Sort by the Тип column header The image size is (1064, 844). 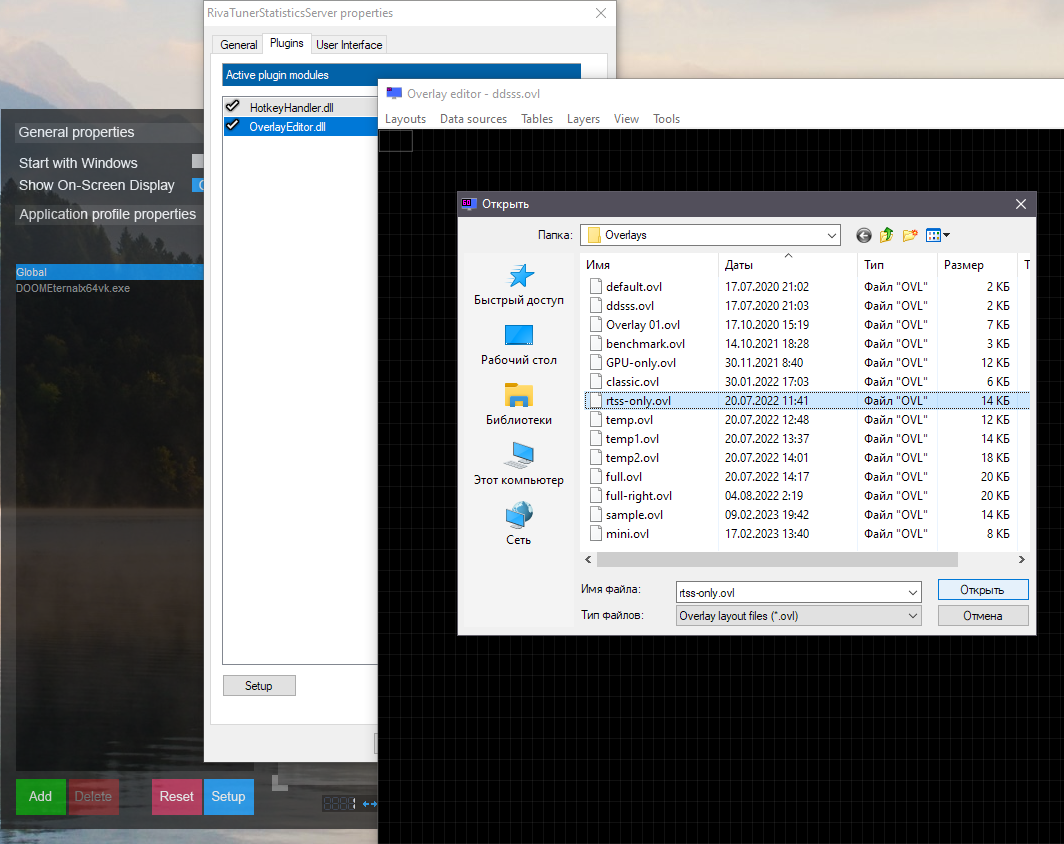(x=897, y=265)
